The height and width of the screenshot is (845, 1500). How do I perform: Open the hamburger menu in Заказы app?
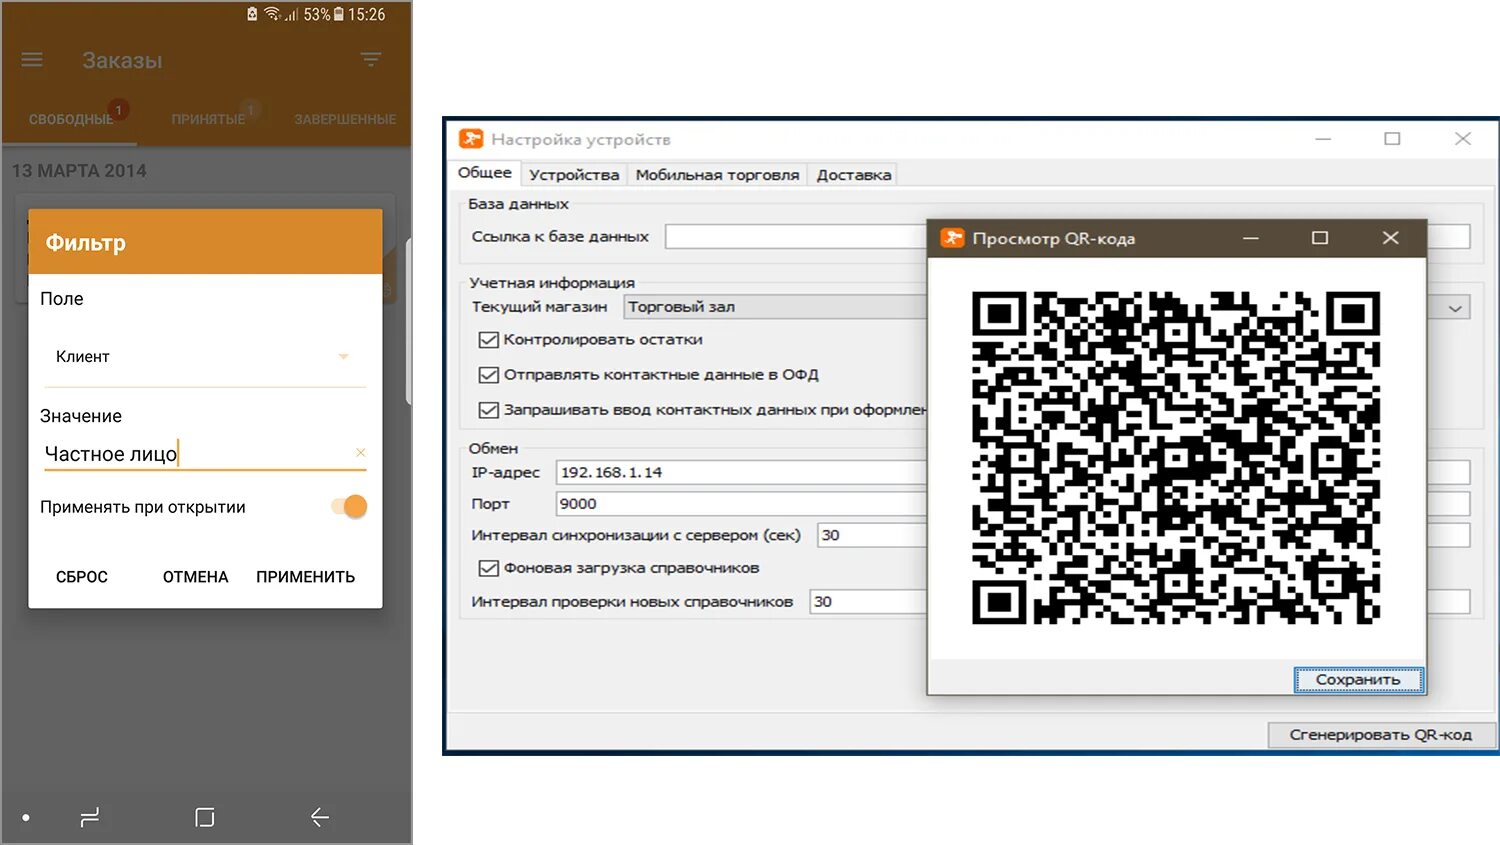click(32, 60)
